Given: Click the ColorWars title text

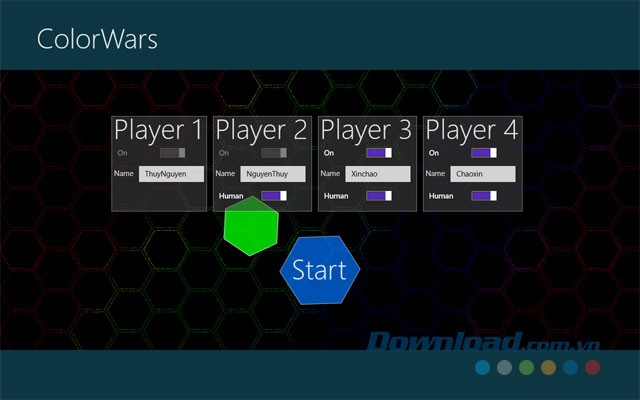Looking at the screenshot, I should [x=97, y=39].
